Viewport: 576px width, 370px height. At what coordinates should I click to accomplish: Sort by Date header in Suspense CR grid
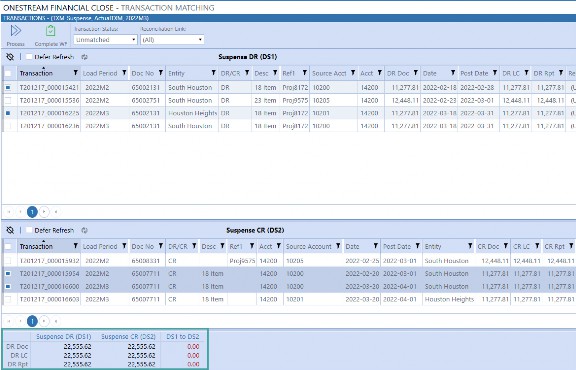(352, 246)
